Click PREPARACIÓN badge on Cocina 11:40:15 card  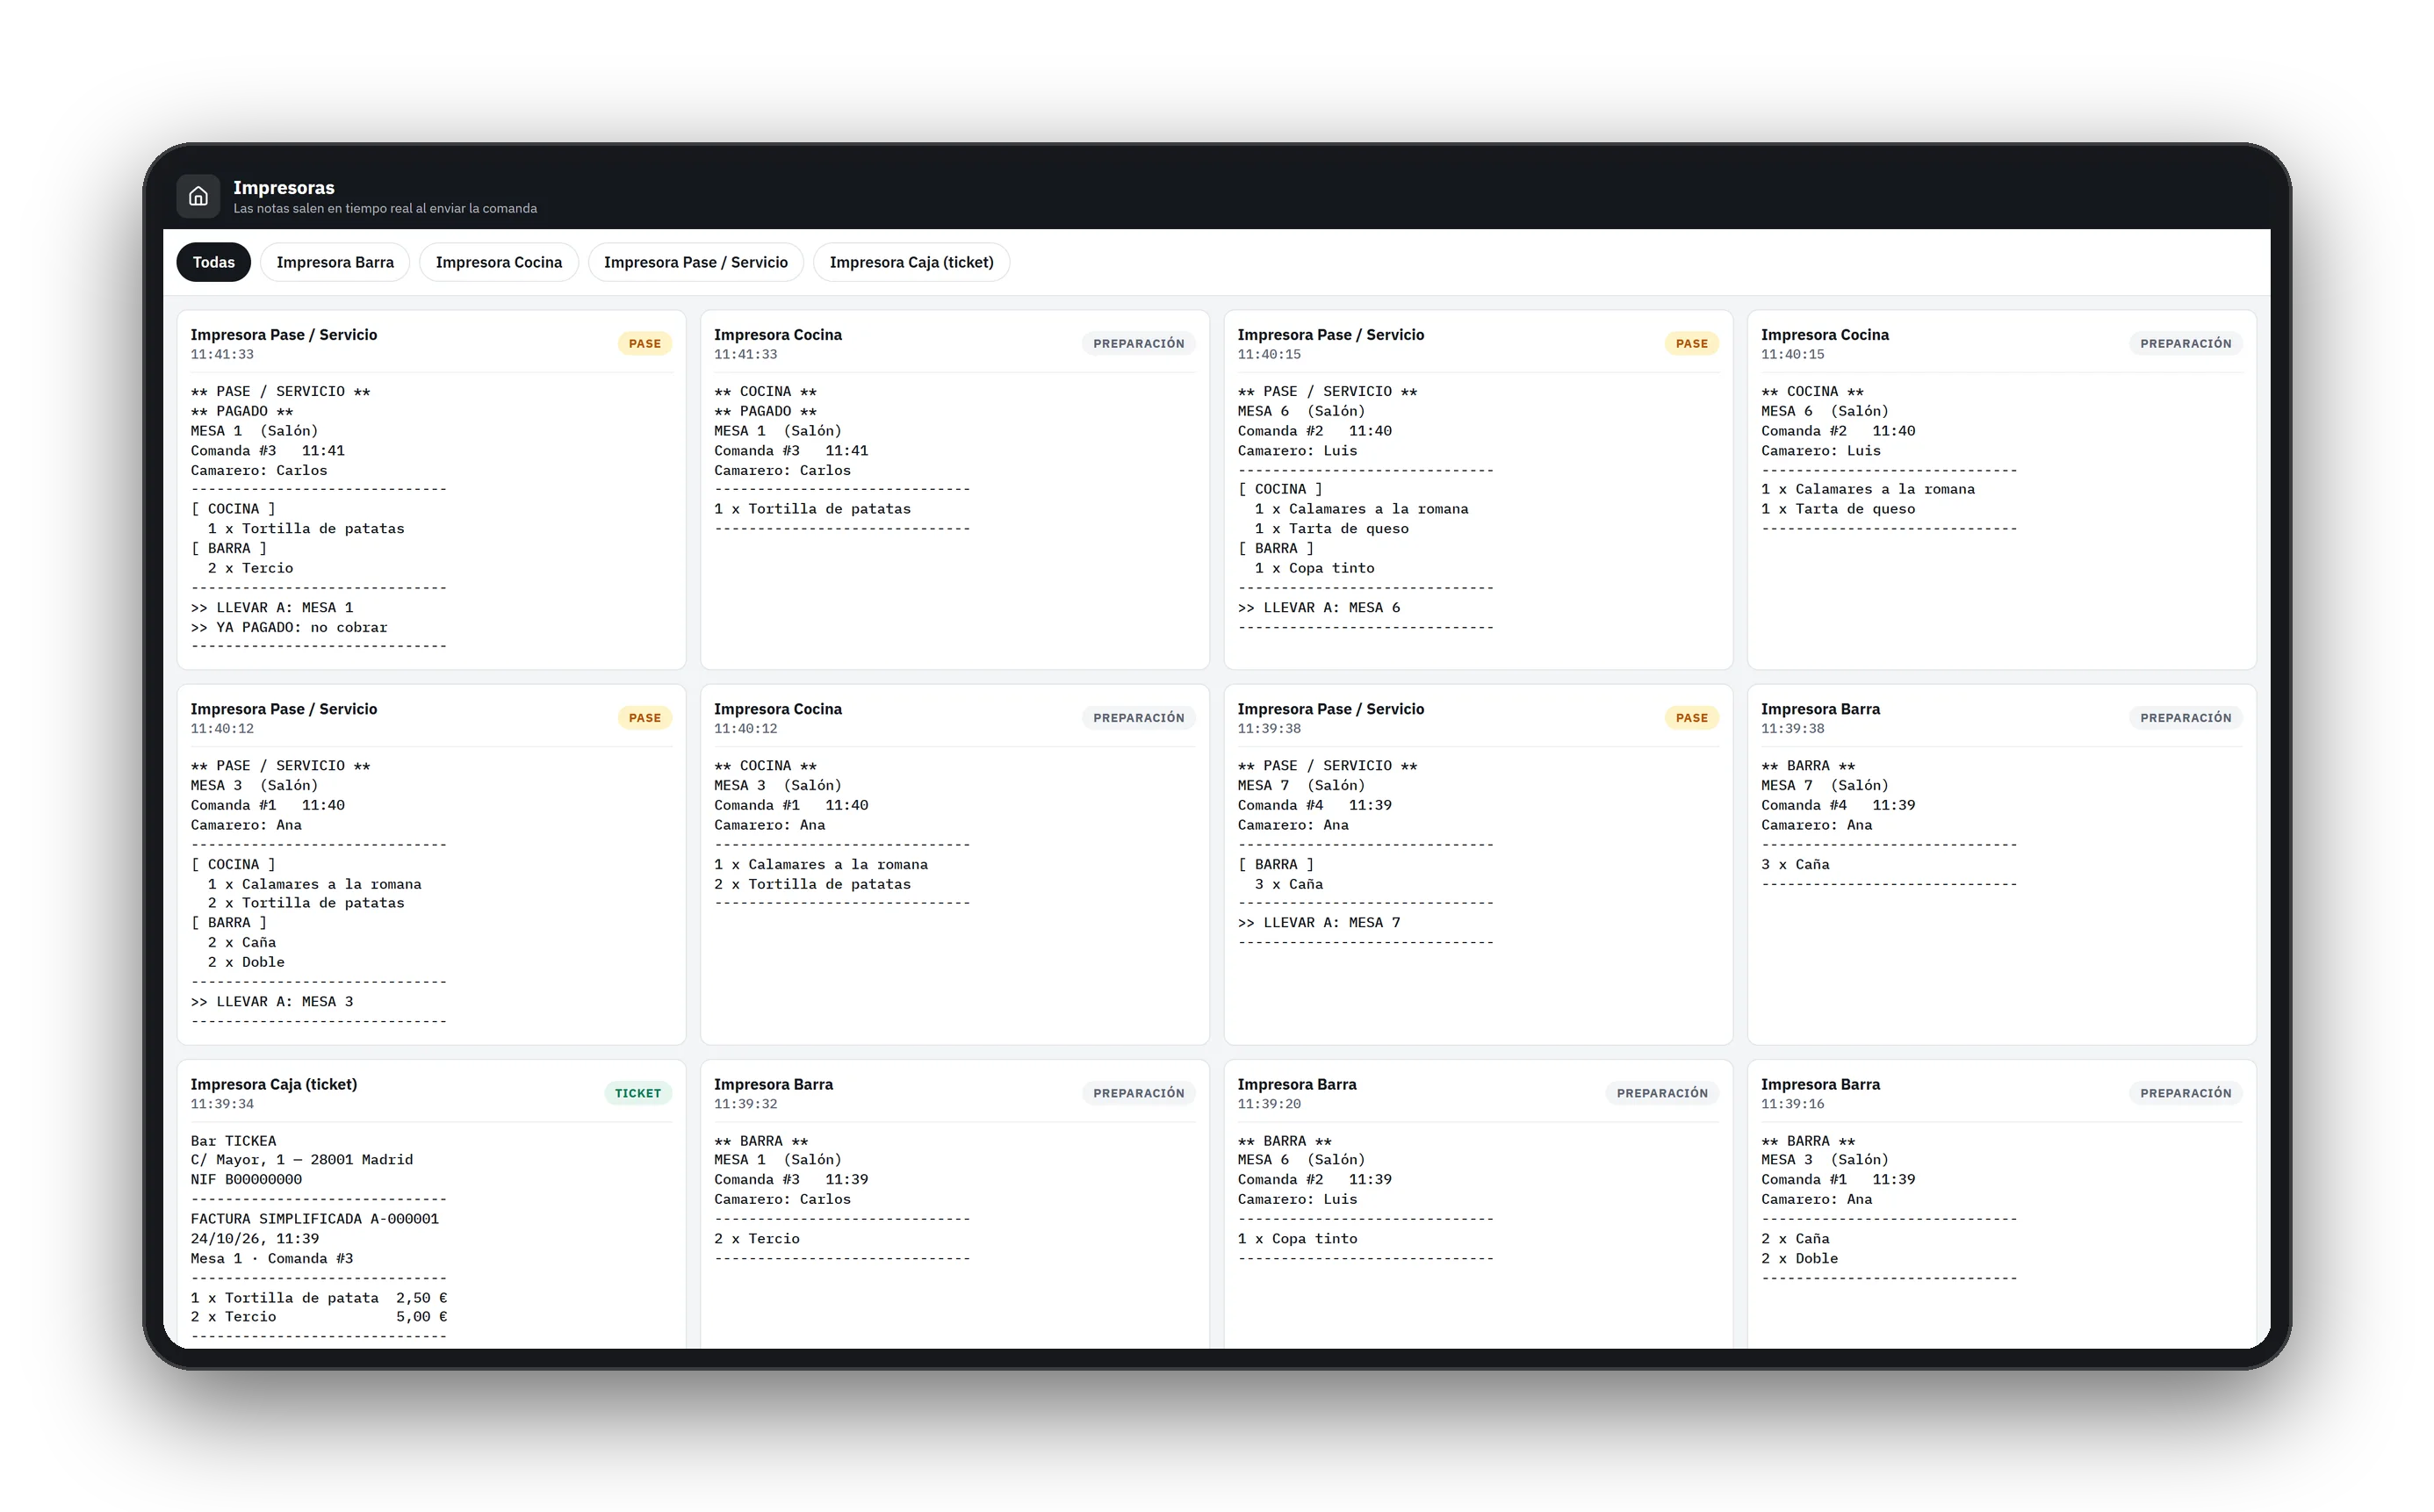coord(2186,343)
